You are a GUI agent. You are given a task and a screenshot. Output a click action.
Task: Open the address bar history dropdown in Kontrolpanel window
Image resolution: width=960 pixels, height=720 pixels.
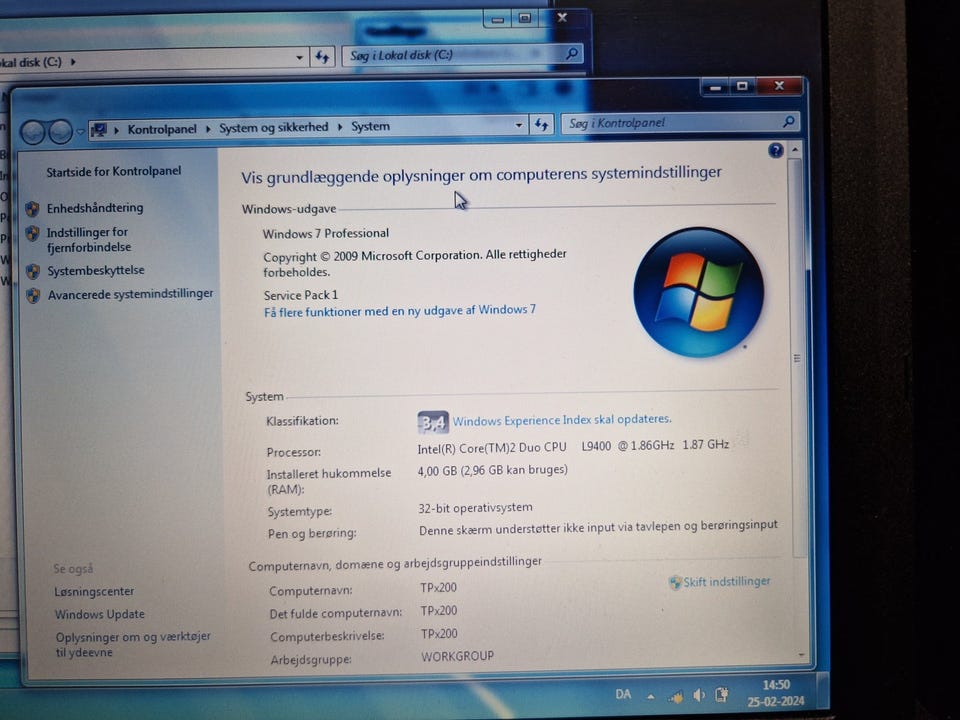click(519, 125)
